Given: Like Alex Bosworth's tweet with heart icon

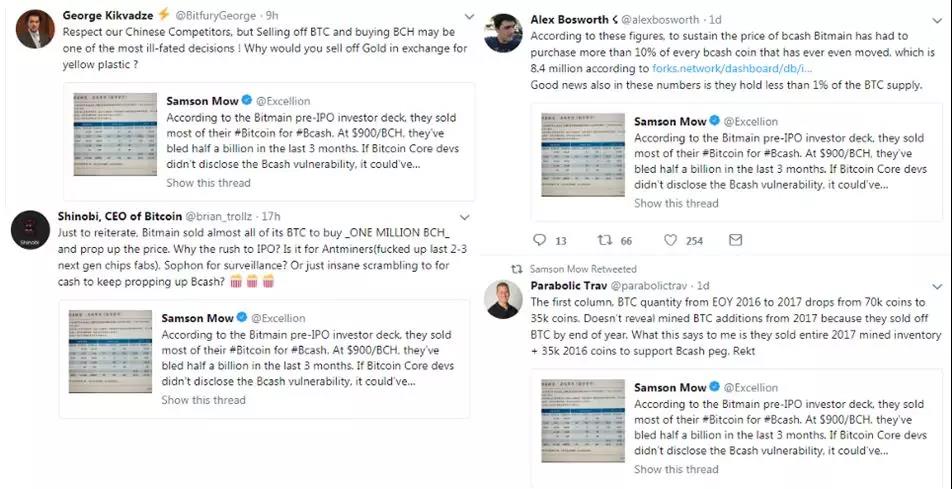Looking at the screenshot, I should tap(669, 240).
